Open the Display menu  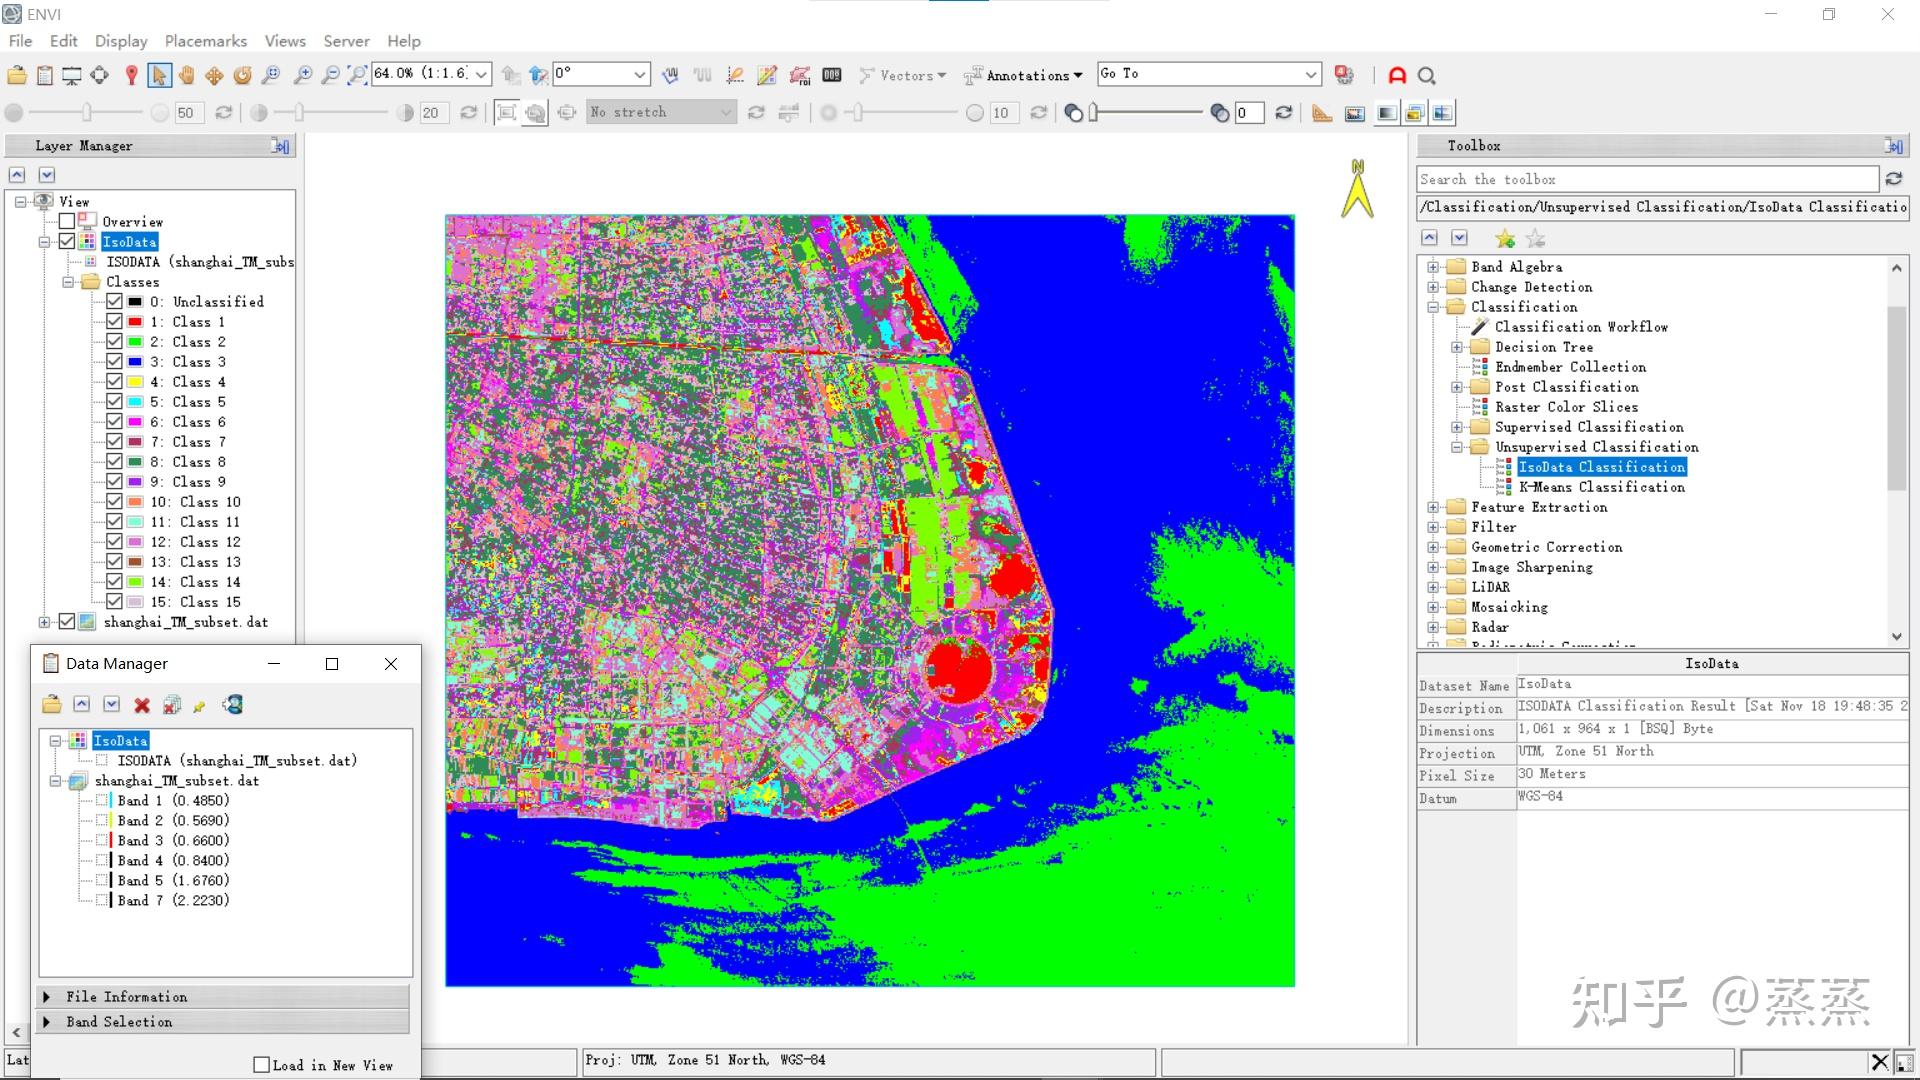[x=121, y=41]
